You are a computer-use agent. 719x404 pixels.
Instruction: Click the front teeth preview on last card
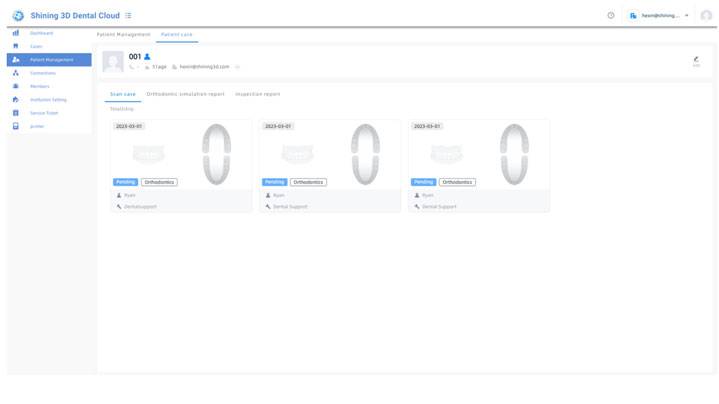(446, 154)
